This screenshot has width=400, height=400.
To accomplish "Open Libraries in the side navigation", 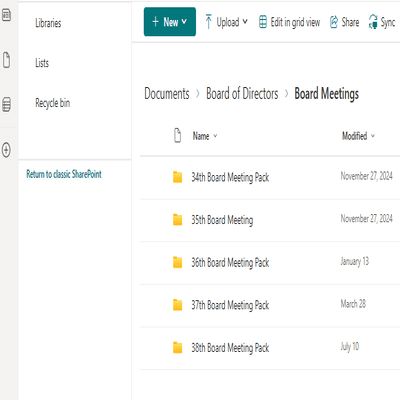I will pos(48,23).
